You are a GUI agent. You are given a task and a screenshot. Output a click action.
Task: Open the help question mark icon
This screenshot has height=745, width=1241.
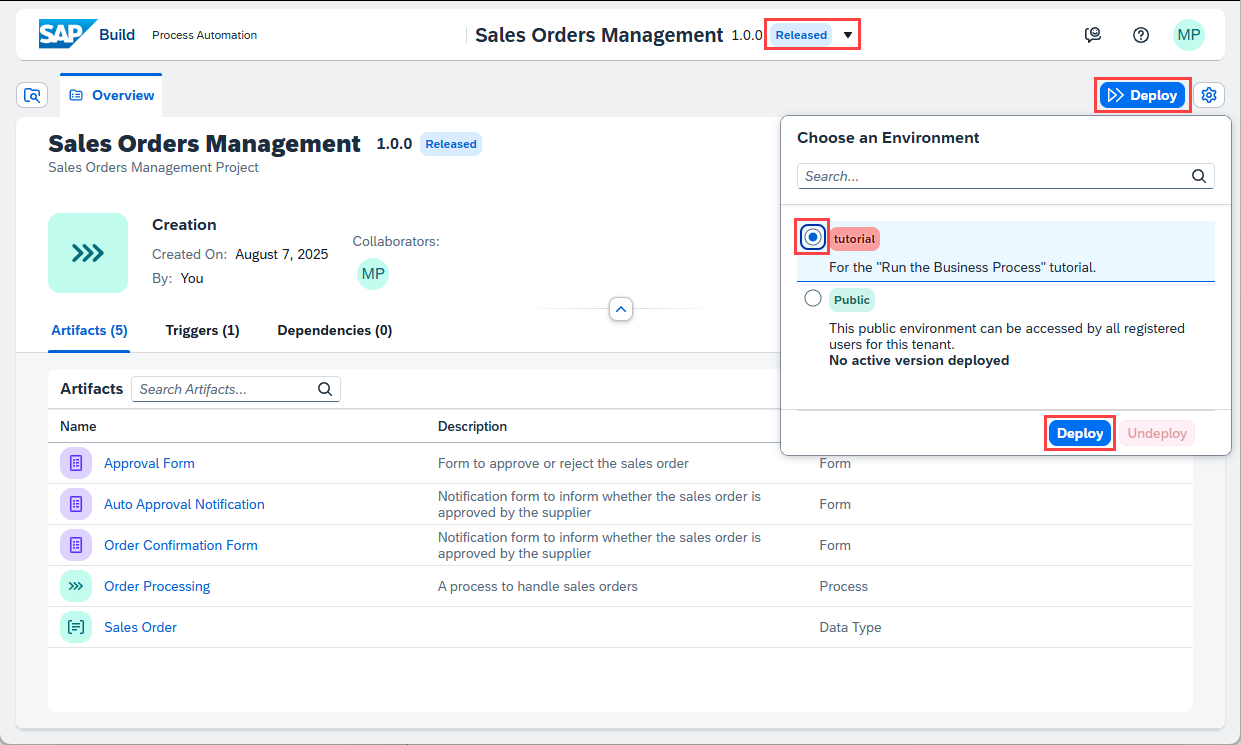point(1141,35)
